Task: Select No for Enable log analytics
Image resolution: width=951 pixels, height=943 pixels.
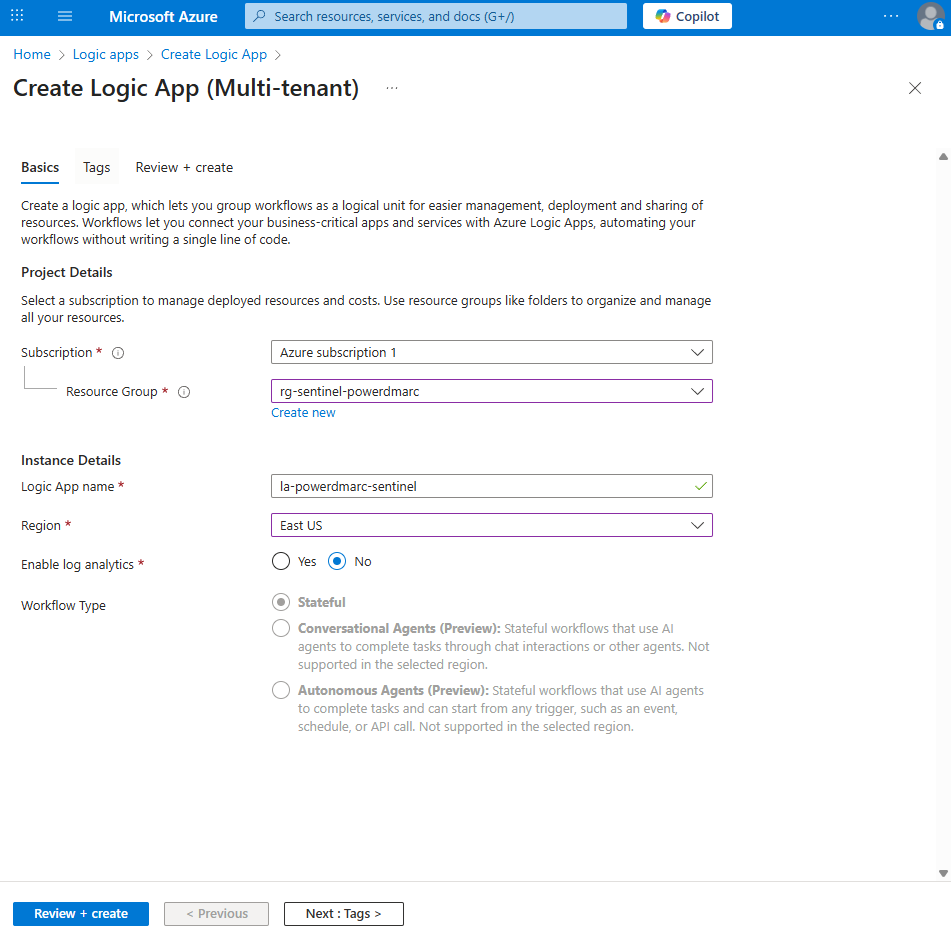Action: click(337, 562)
